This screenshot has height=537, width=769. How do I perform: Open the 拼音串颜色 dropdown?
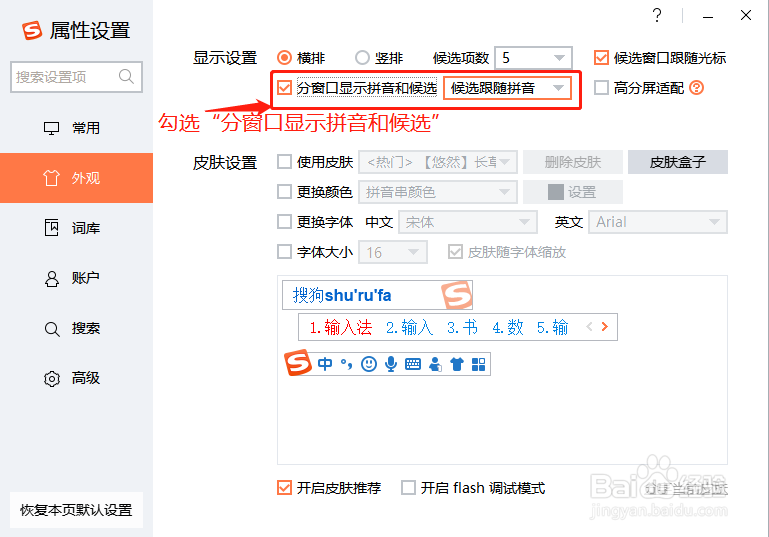[438, 192]
